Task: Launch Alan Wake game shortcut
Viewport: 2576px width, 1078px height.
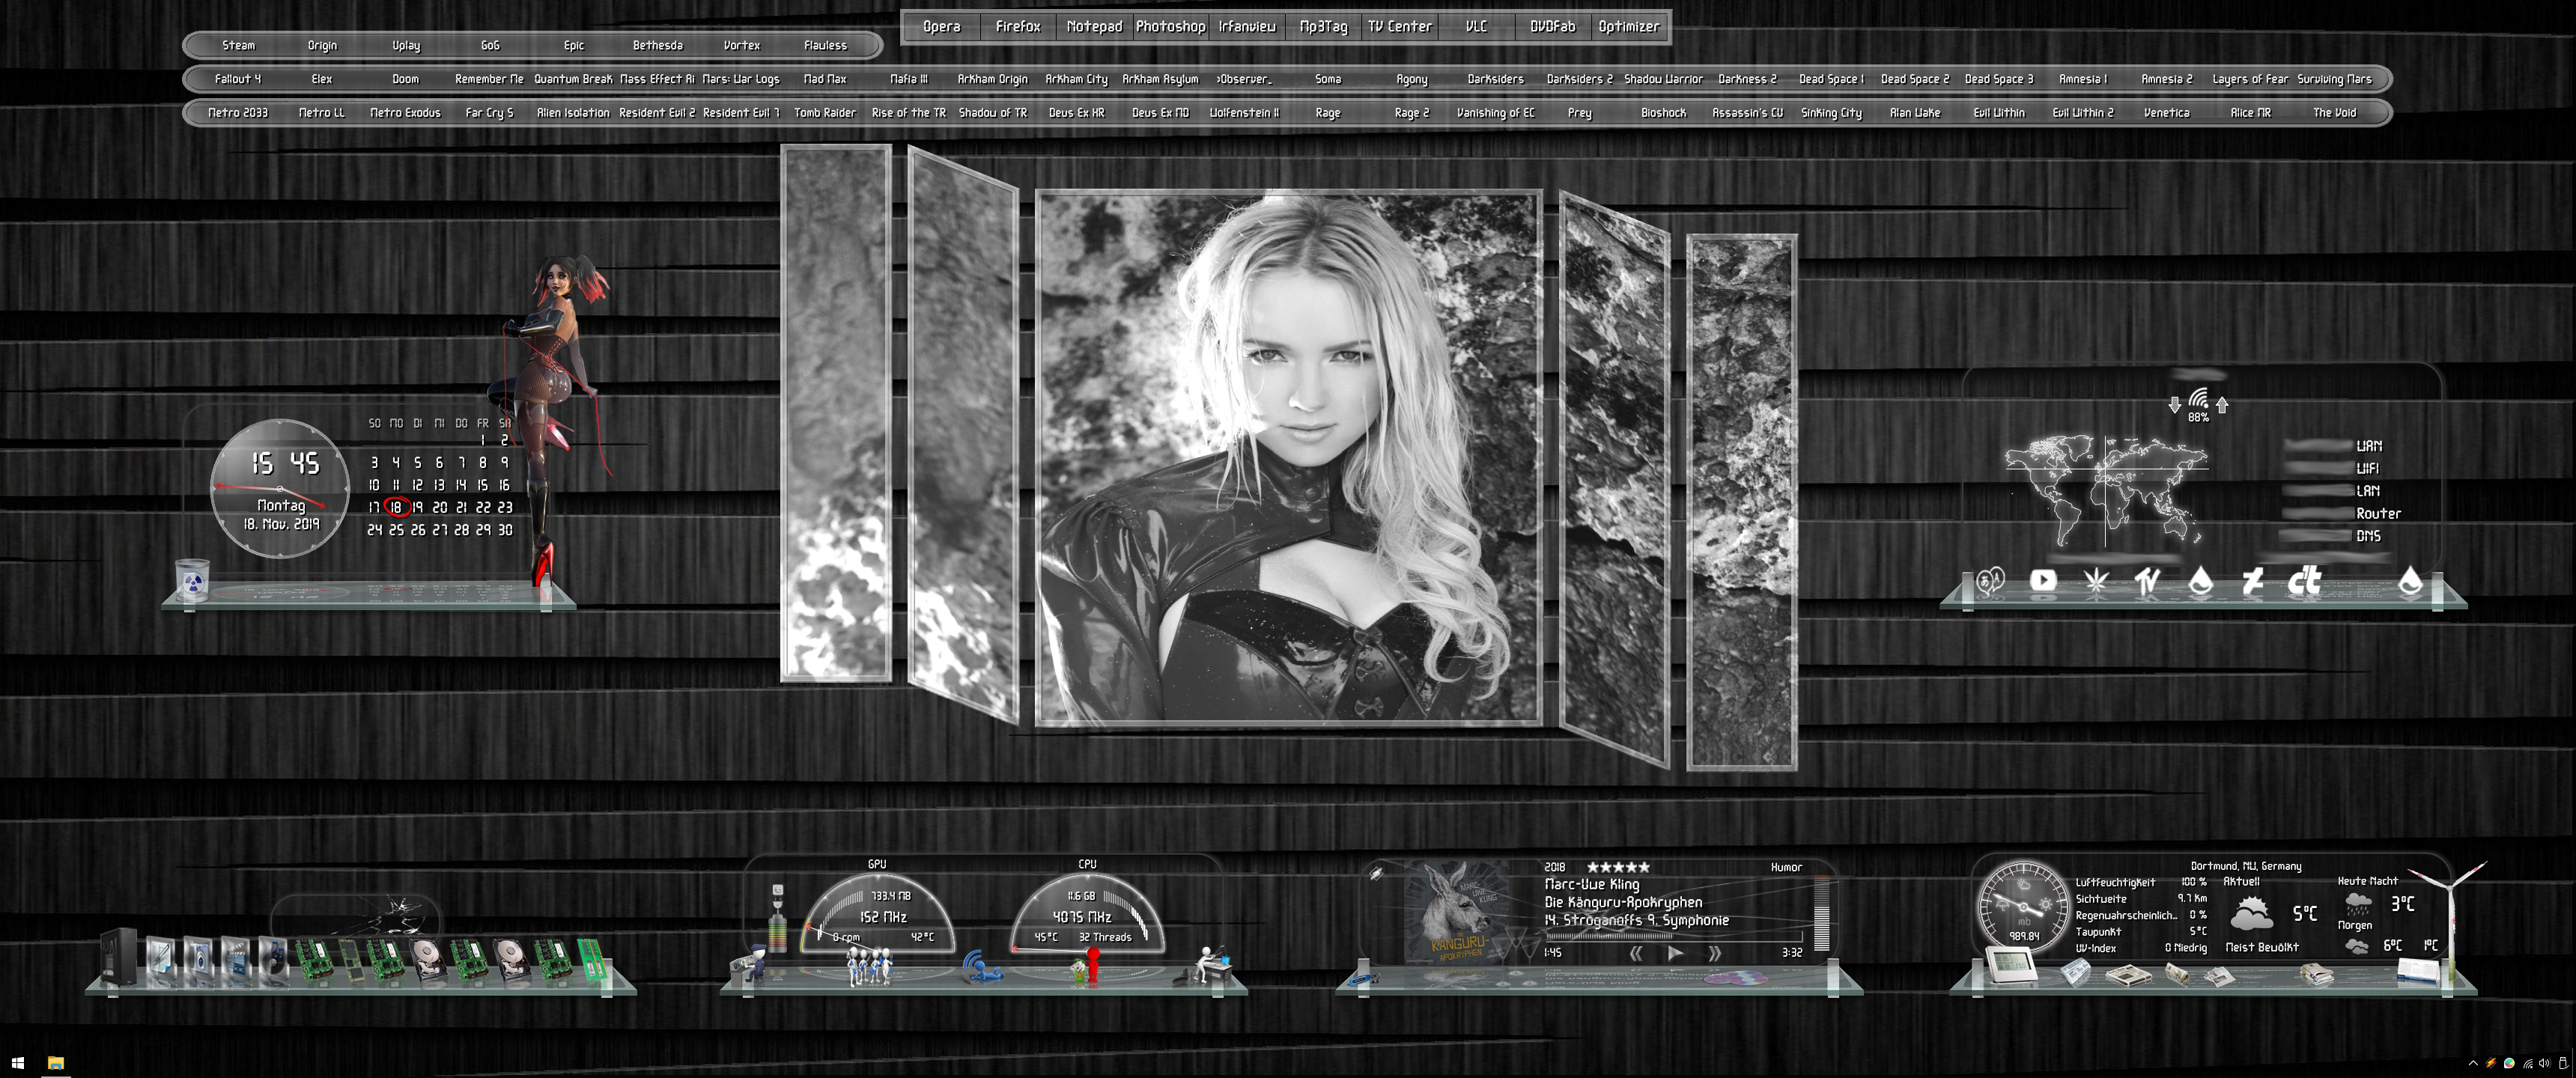Action: (x=1914, y=113)
